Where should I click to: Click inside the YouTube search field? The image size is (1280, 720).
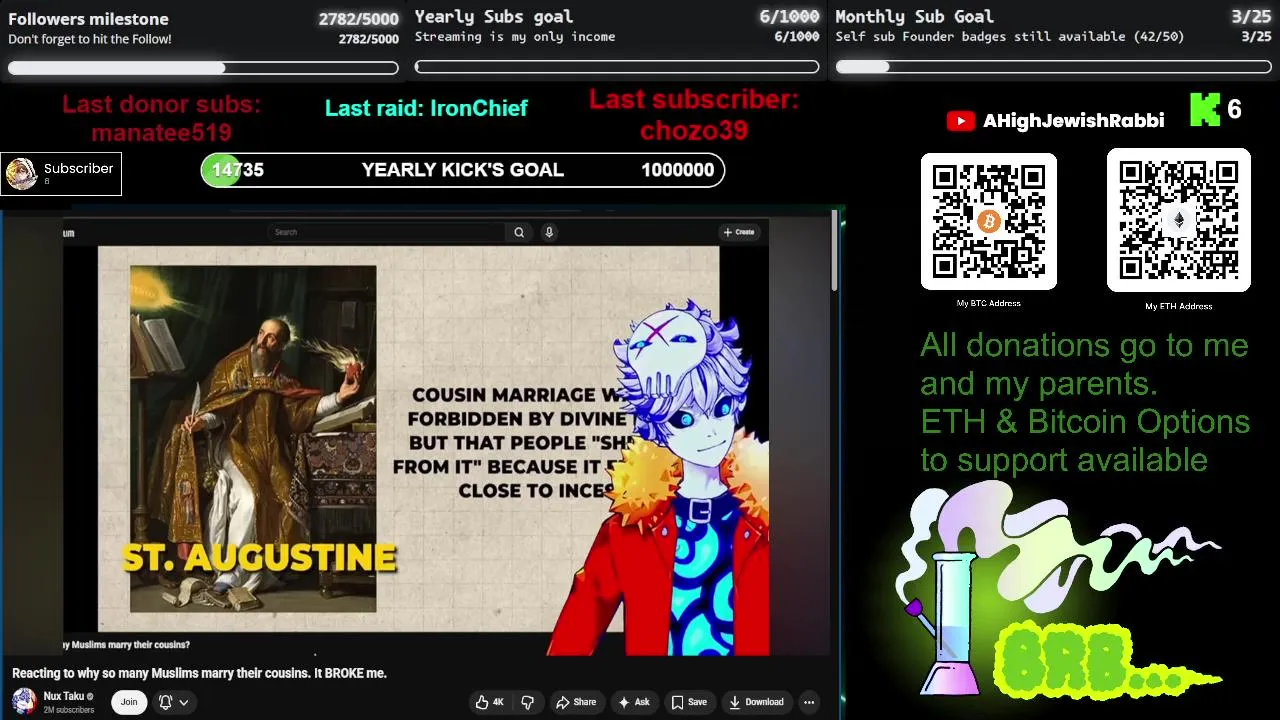388,232
